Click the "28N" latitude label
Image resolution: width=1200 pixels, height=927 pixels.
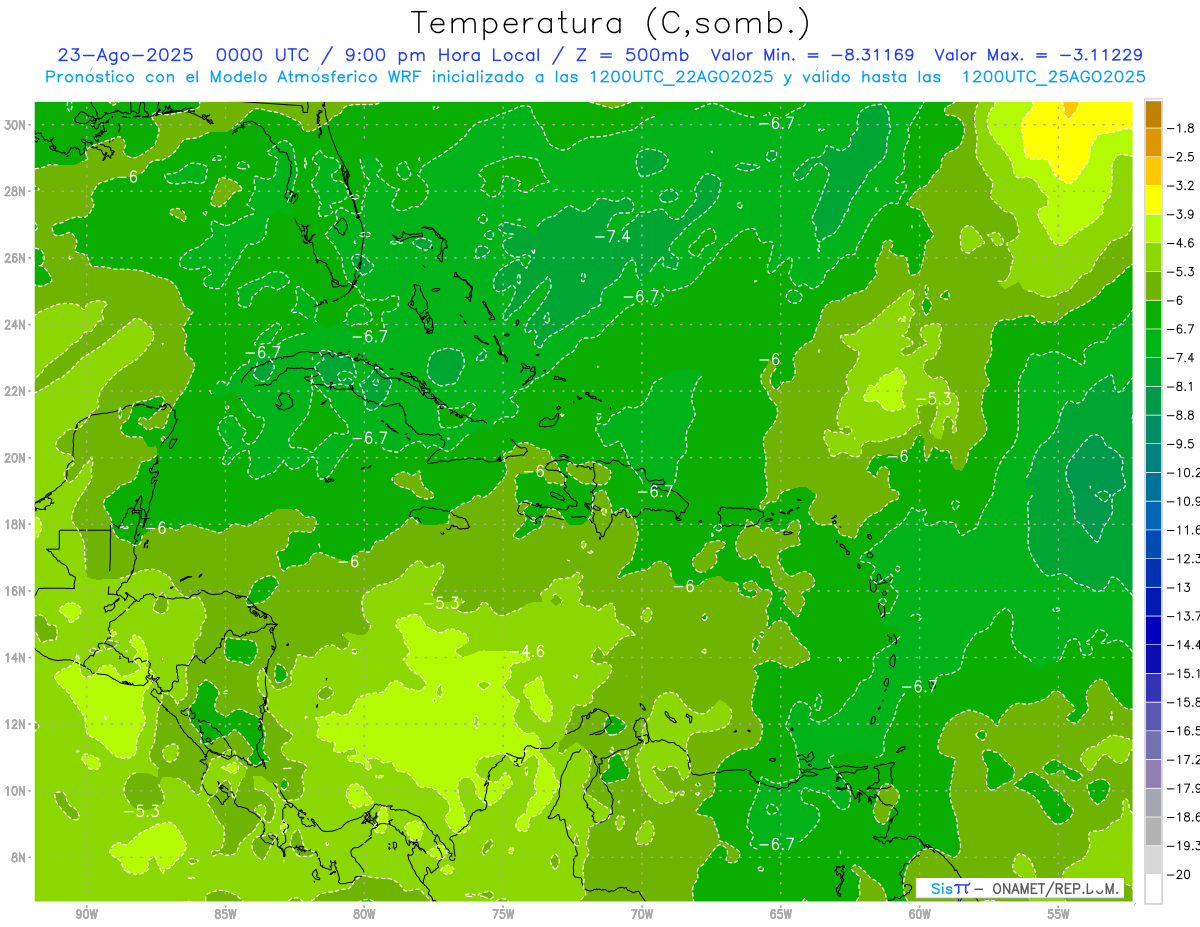point(16,191)
